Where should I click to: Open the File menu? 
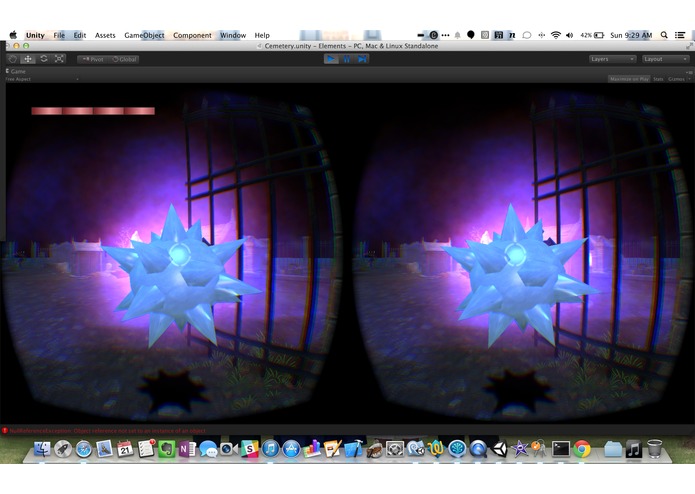click(59, 35)
